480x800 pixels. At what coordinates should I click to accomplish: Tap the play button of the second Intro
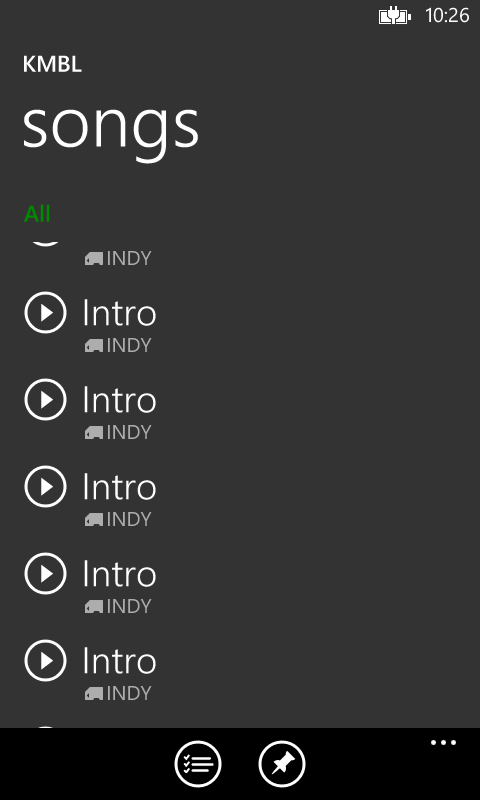pos(45,399)
